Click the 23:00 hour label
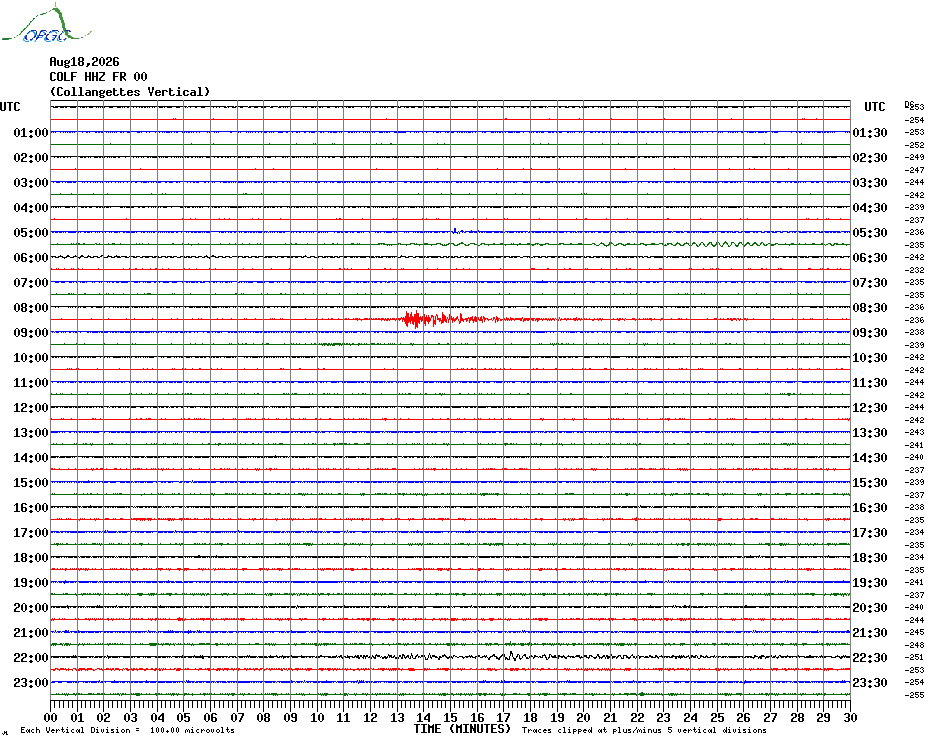The height and width of the screenshot is (744, 930). point(31,682)
